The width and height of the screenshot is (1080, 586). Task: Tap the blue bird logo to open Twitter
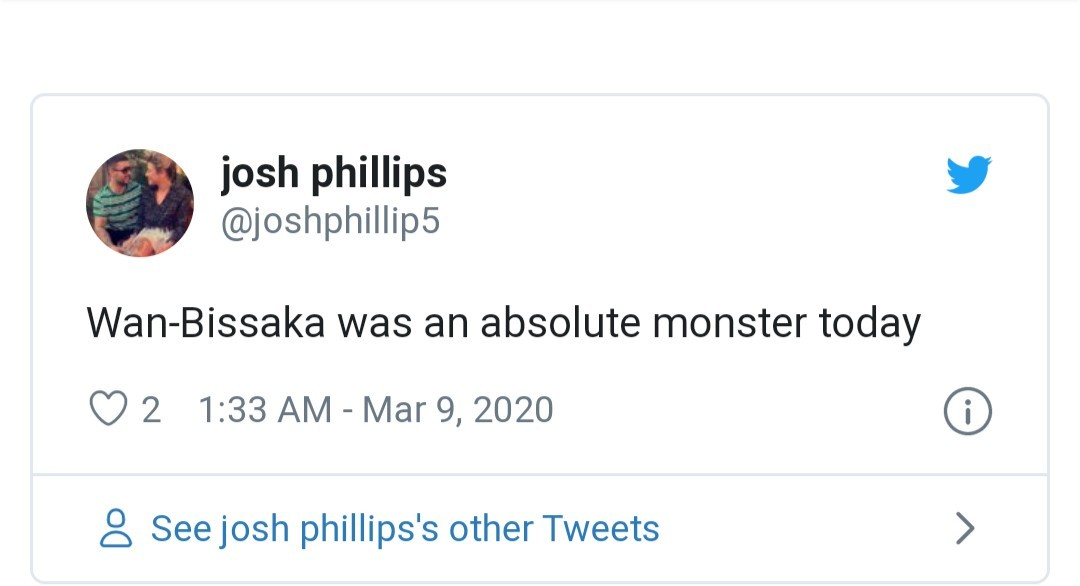[x=967, y=175]
